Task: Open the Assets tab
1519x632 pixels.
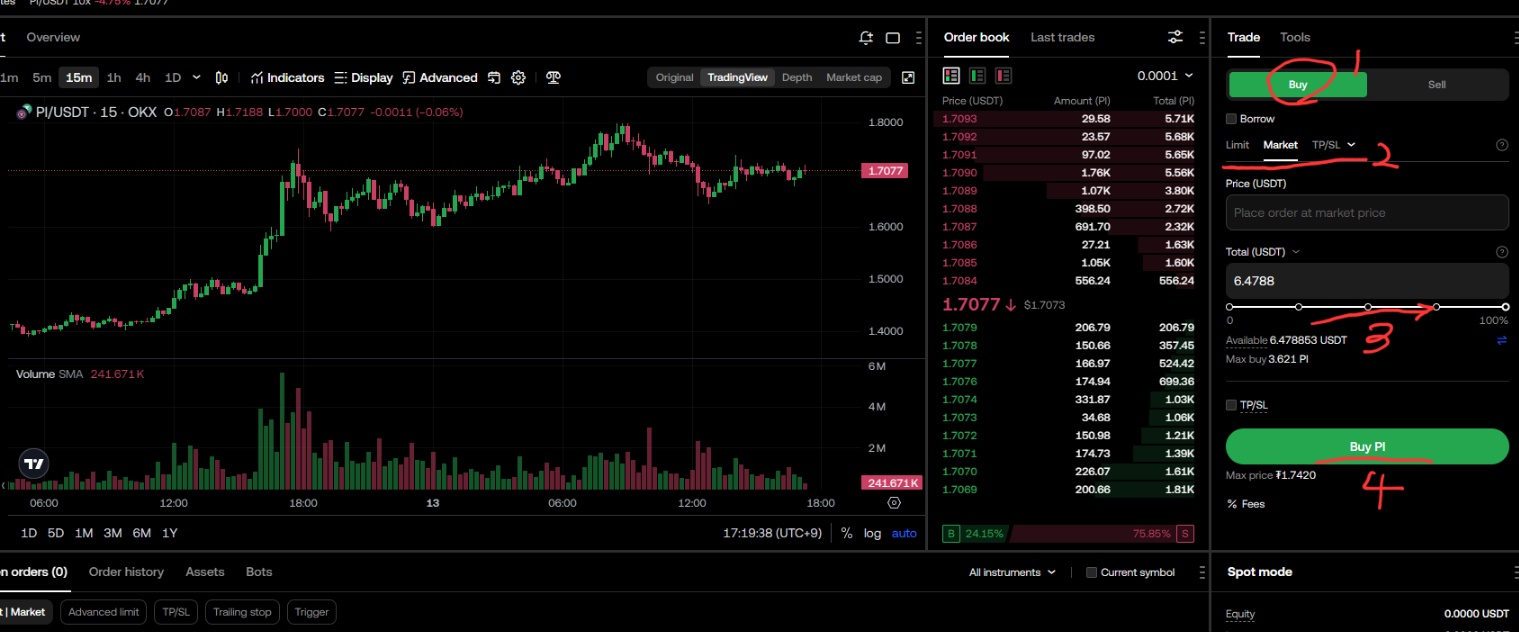Action: pyautogui.click(x=205, y=572)
